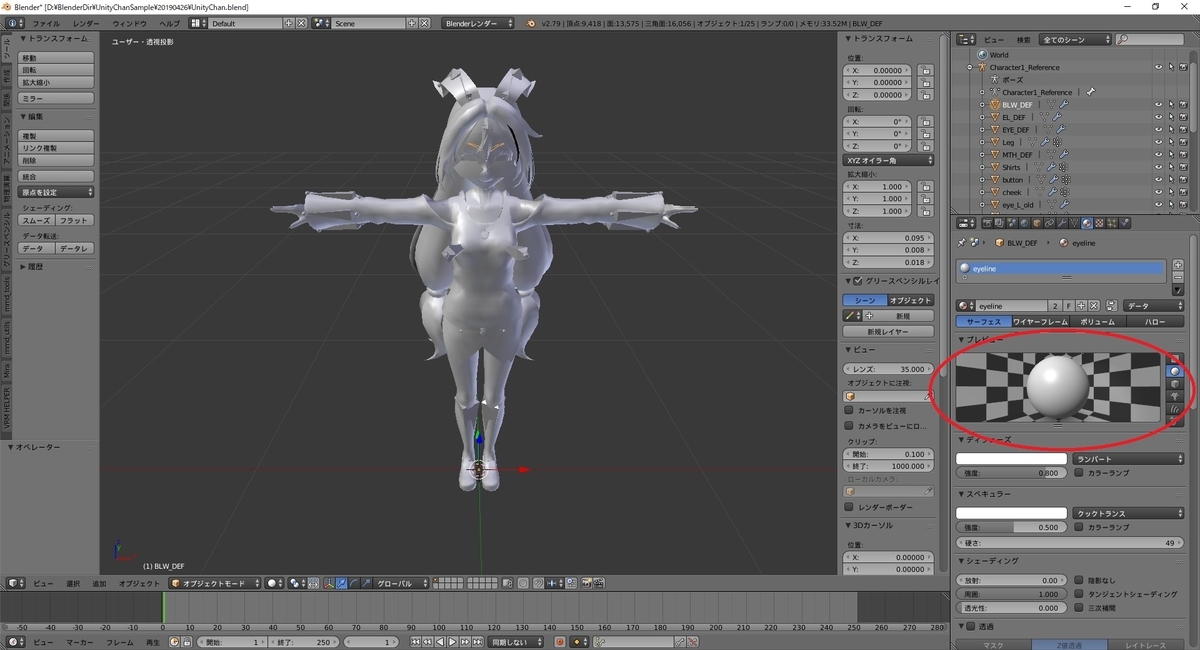Click the specular white color swatch
1200x650 pixels.
pos(1011,513)
